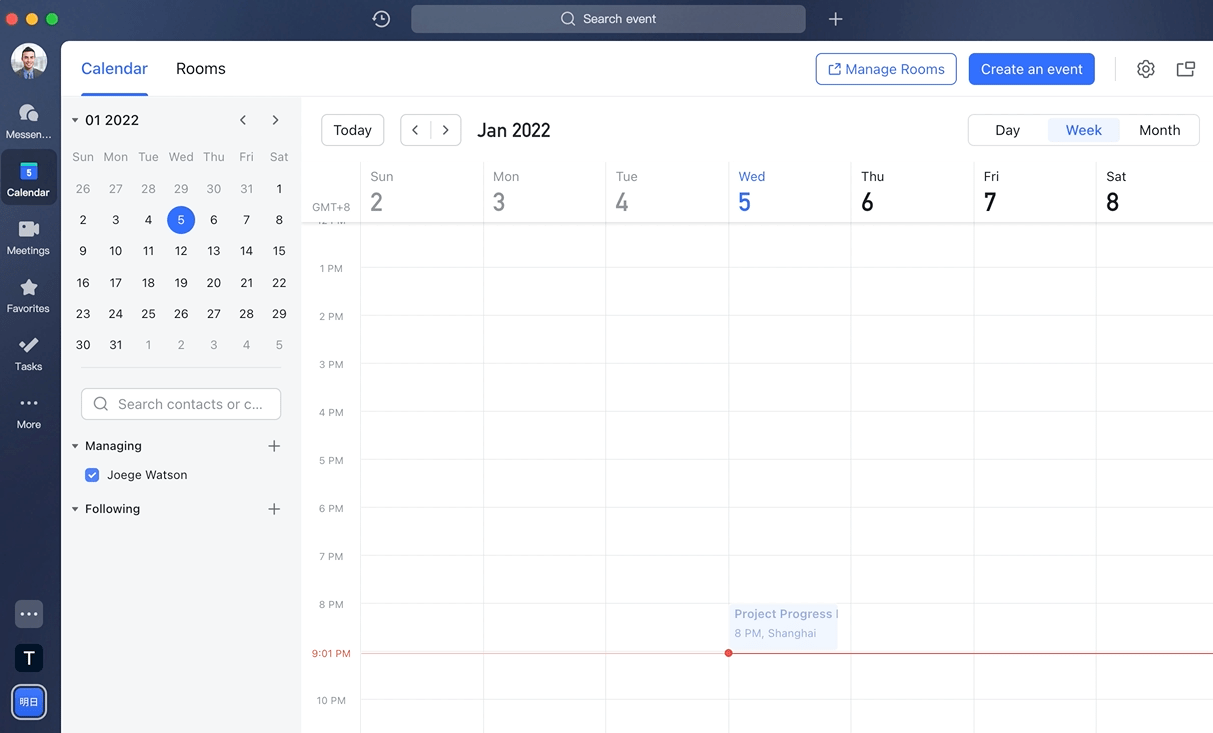Viewport: 1213px width, 733px height.
Task: Click the Thu 6 column header
Action: coord(912,192)
